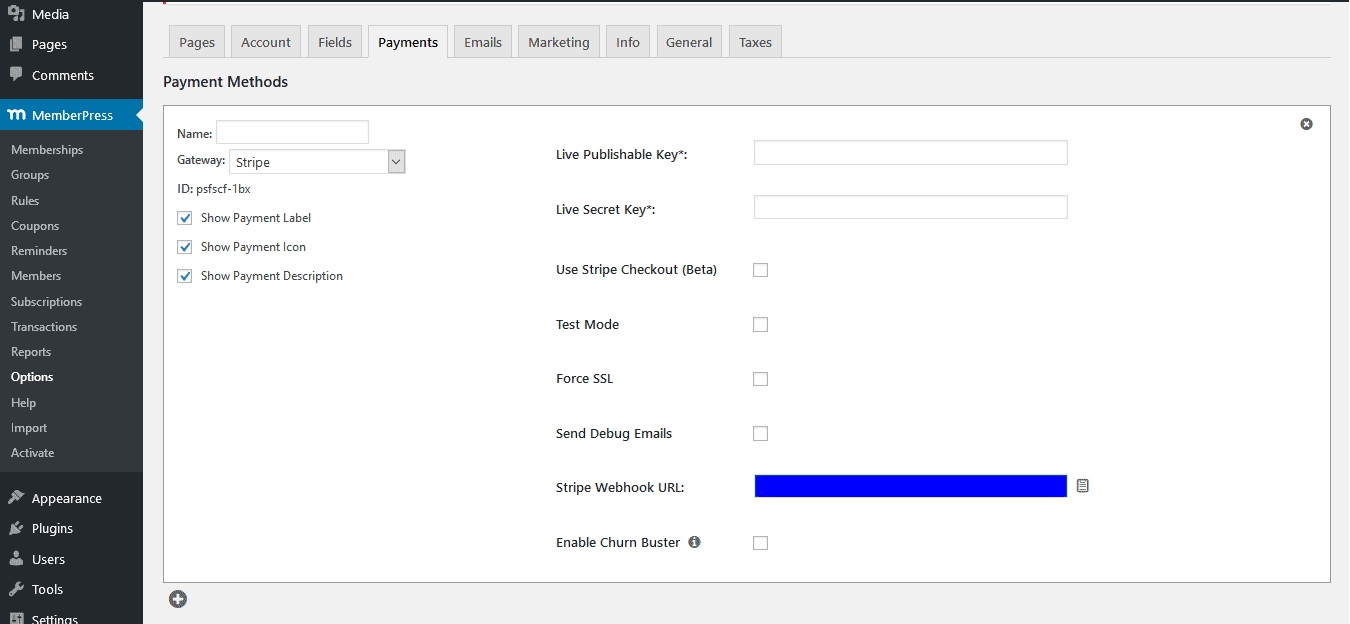This screenshot has height=624, width=1350.
Task: Uncheck Show Payment Label checkbox
Action: click(185, 218)
